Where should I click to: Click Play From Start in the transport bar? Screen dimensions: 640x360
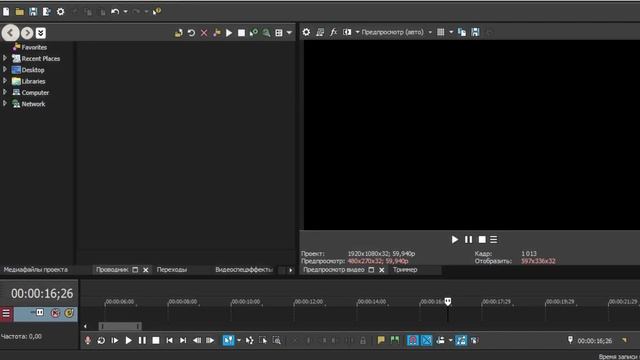tap(115, 340)
